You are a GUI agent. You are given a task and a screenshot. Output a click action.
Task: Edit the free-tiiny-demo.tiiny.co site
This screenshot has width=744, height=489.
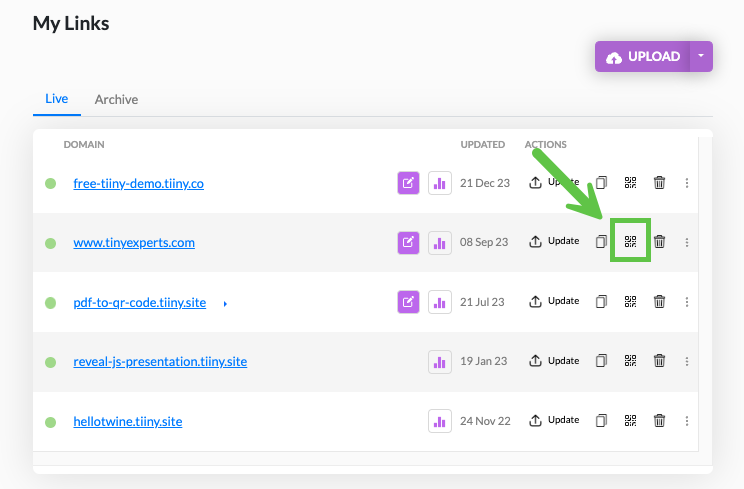click(x=408, y=183)
